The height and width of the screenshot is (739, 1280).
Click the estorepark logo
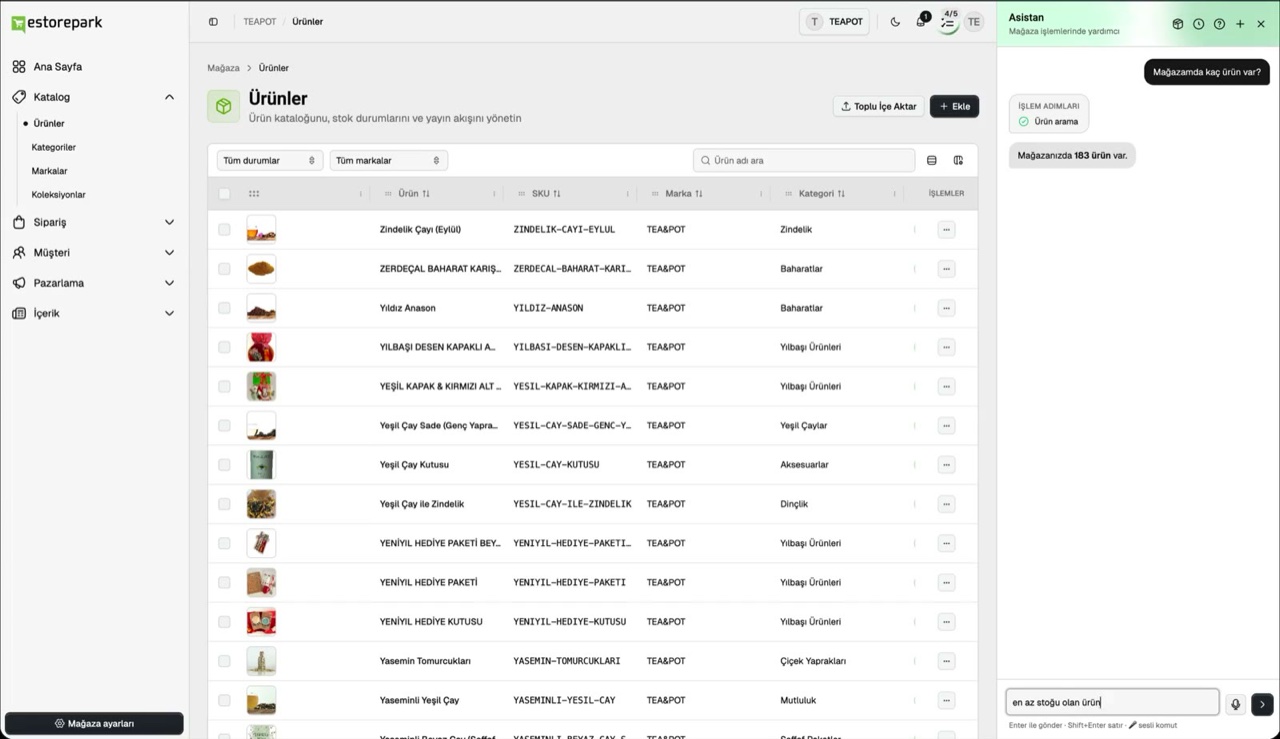57,22
